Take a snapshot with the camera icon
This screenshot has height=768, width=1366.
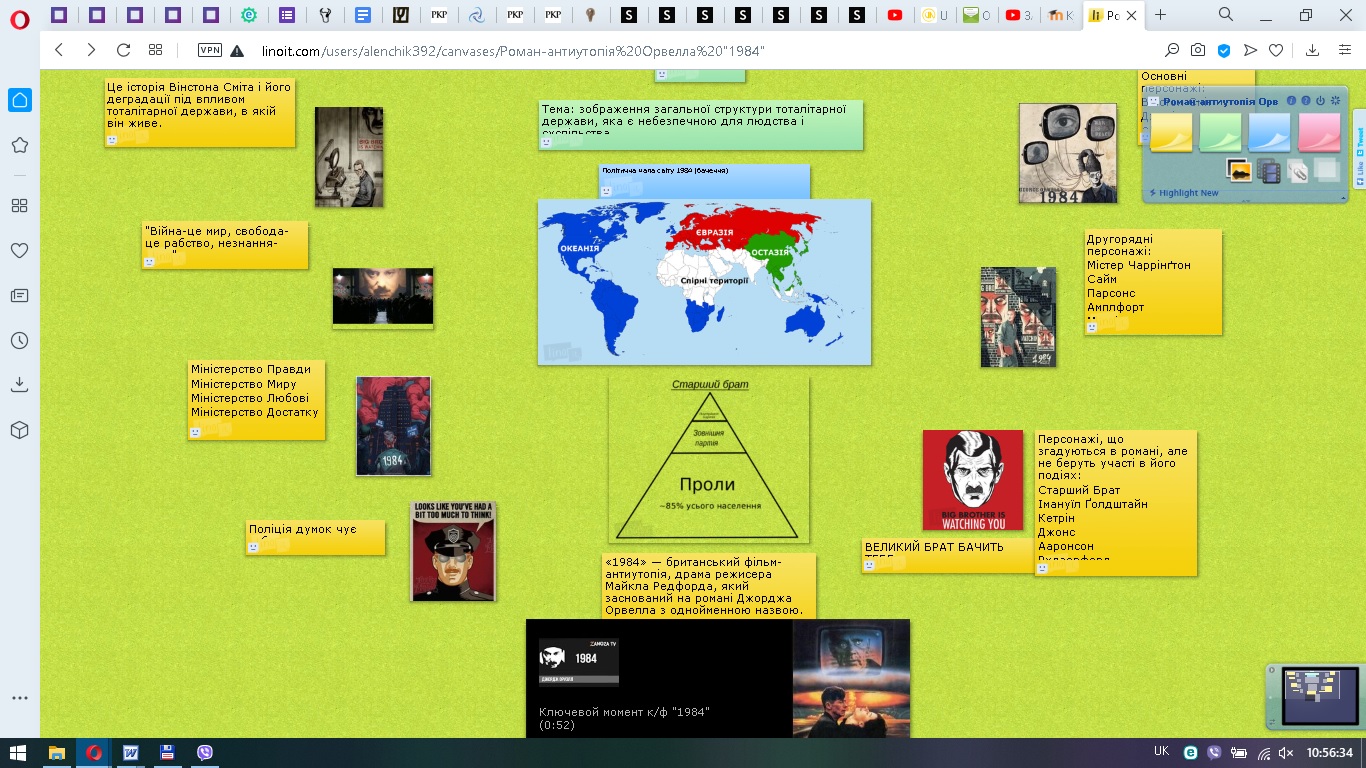pos(1198,50)
